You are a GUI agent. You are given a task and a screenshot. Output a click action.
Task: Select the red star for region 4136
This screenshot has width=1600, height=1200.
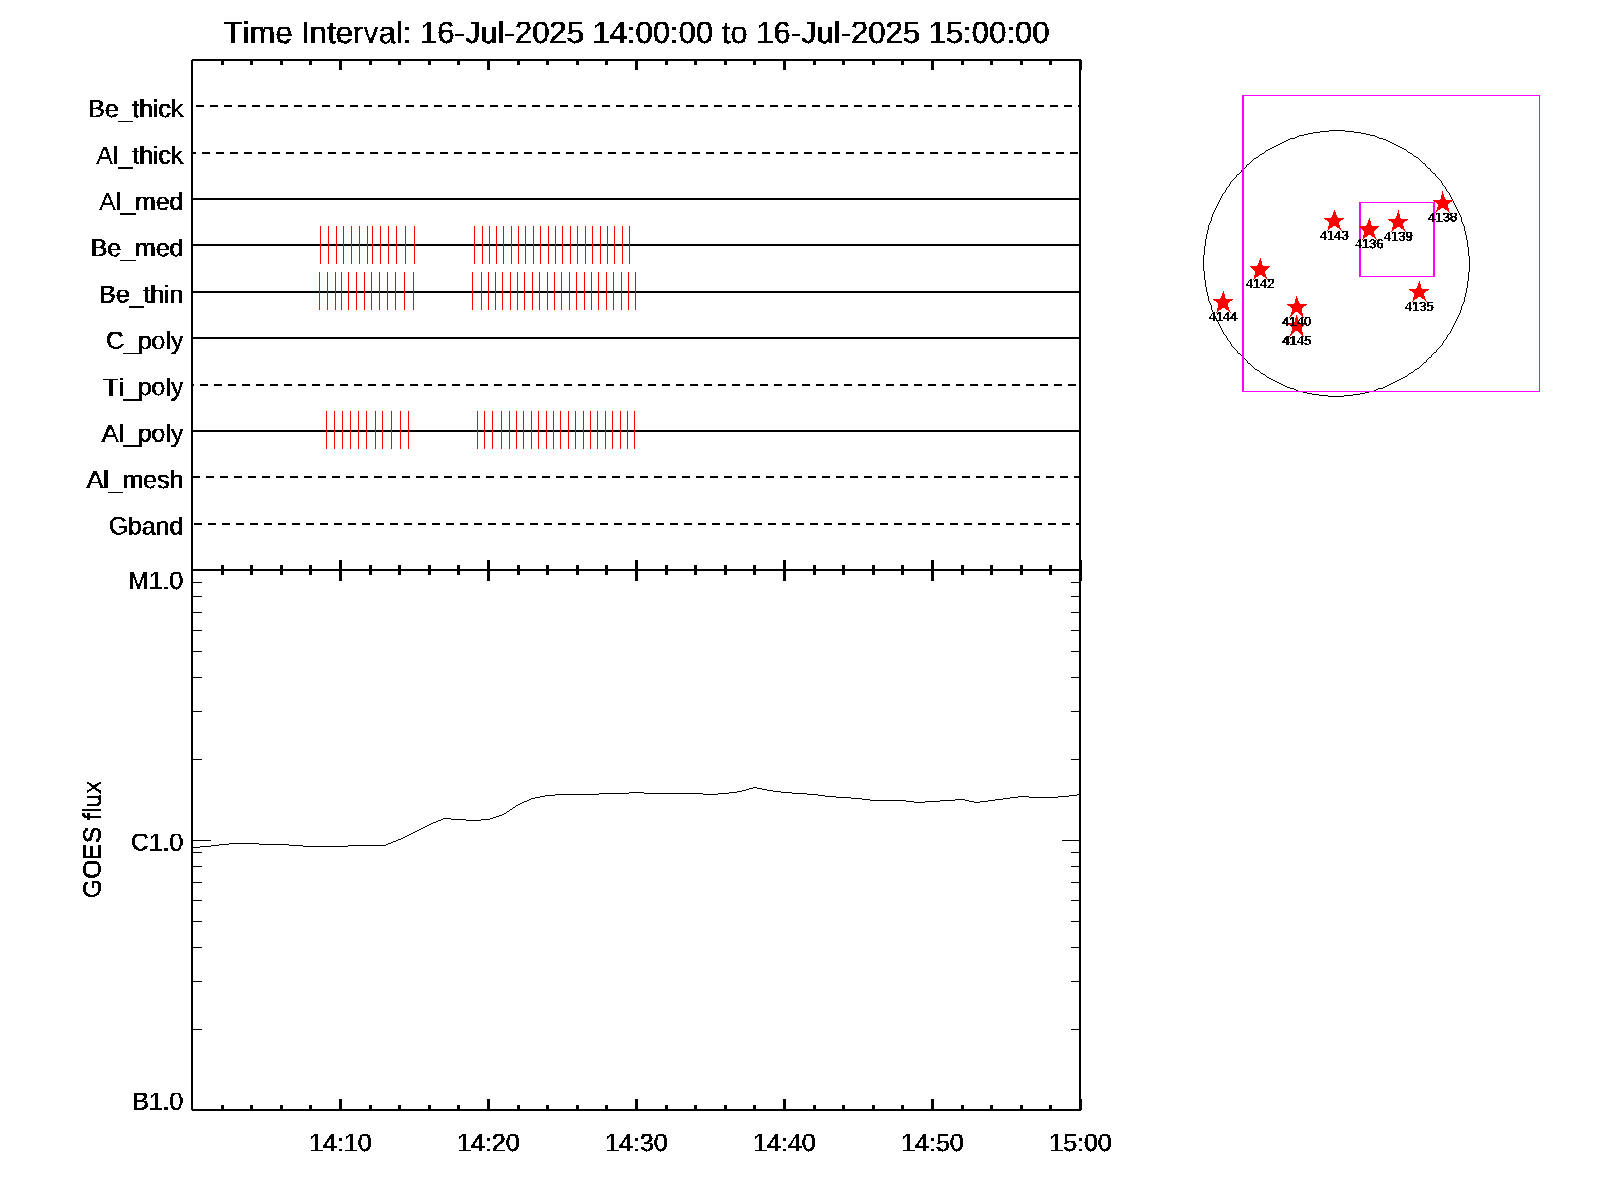pyautogui.click(x=1369, y=229)
